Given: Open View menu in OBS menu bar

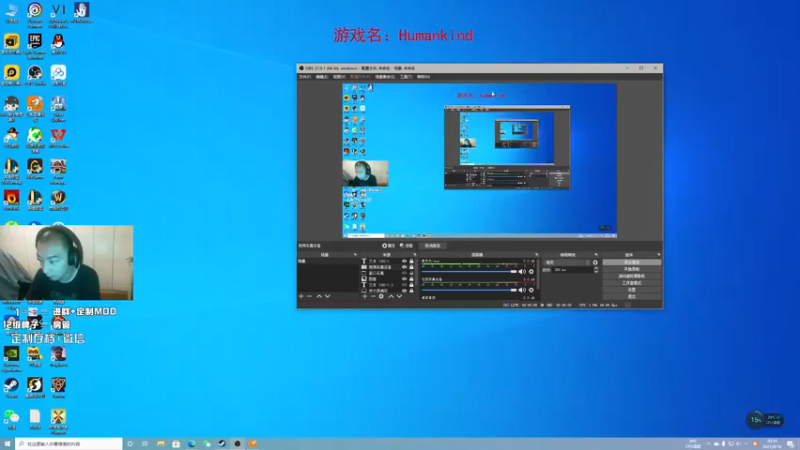Looking at the screenshot, I should (339, 77).
